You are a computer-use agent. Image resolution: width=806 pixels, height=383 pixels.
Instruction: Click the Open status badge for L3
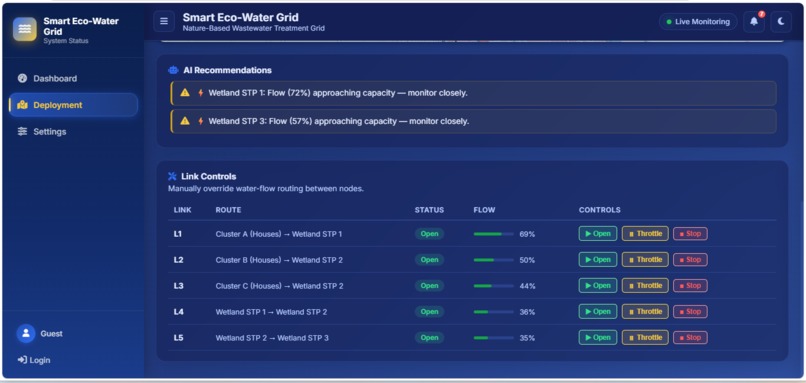429,286
